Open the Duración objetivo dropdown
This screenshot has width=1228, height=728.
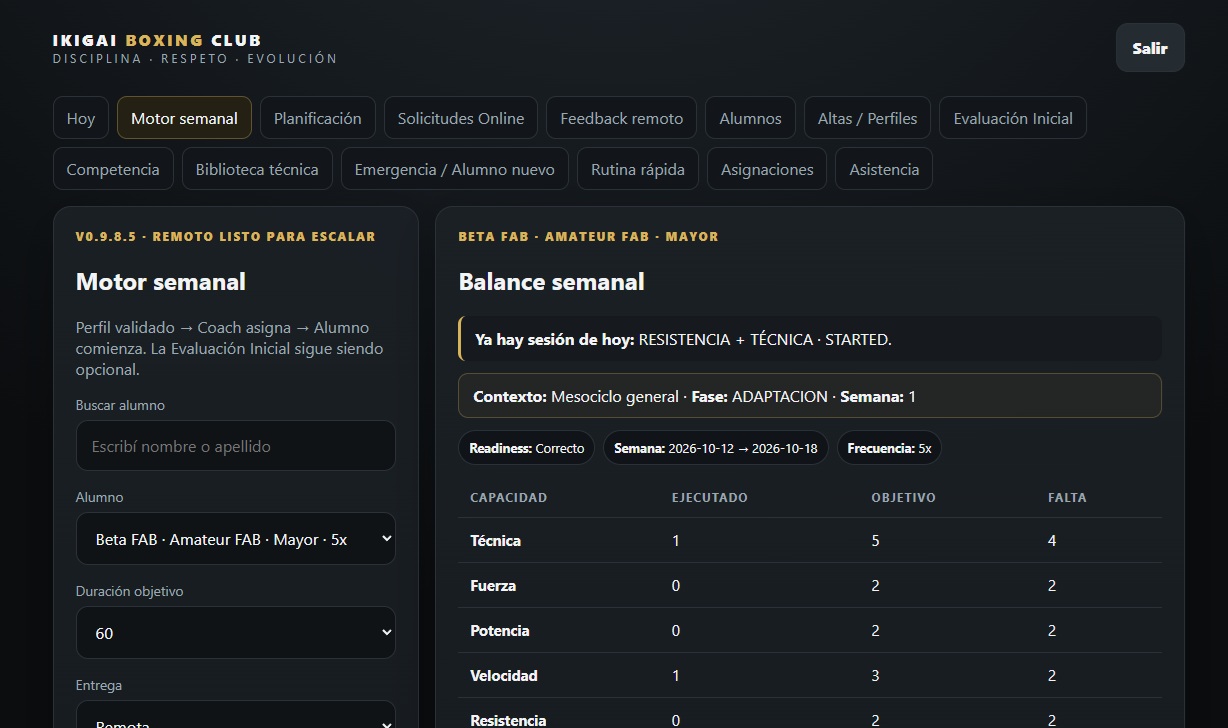point(236,633)
